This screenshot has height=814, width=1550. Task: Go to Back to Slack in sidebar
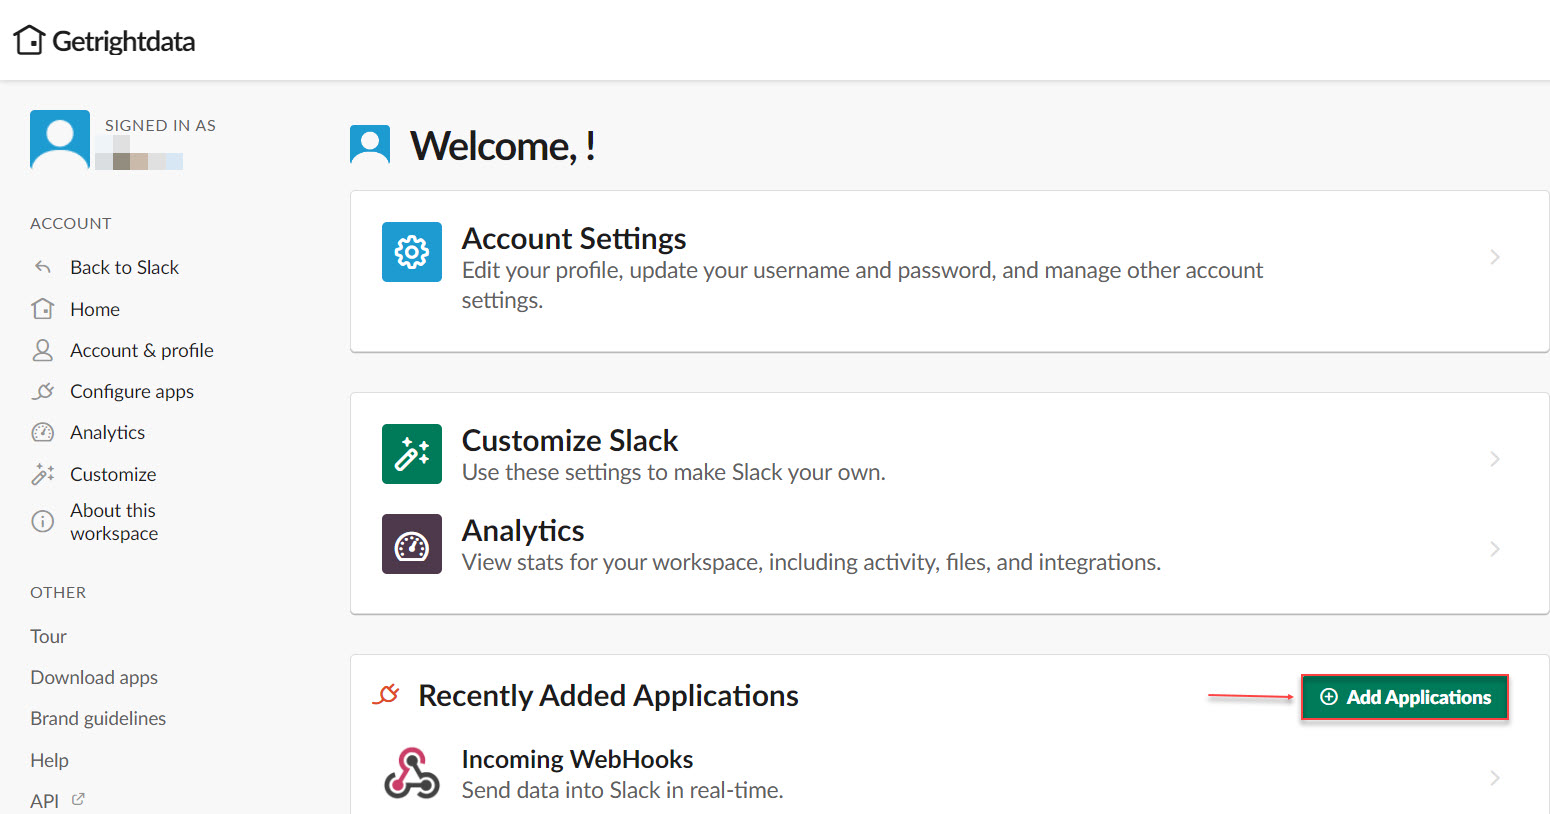[124, 267]
